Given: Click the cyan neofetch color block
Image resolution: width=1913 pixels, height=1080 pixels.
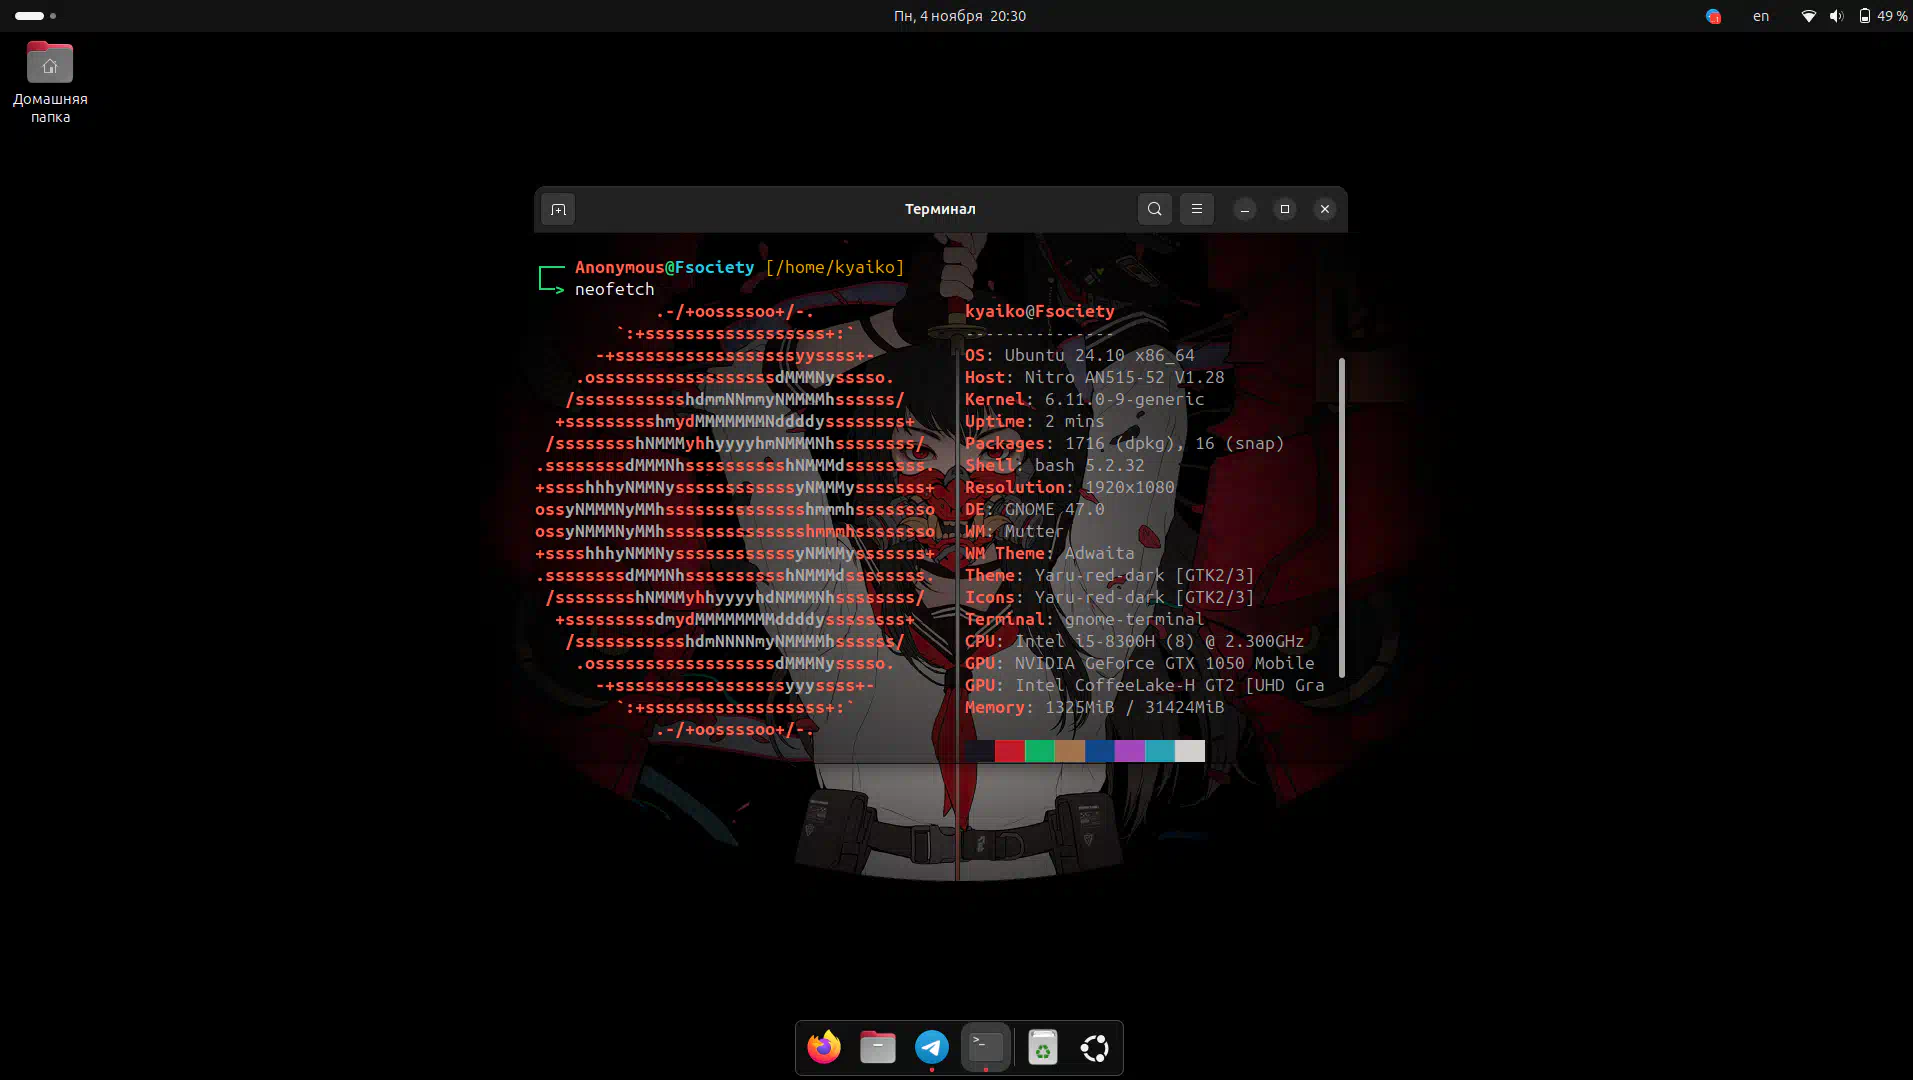Looking at the screenshot, I should pyautogui.click(x=1159, y=751).
